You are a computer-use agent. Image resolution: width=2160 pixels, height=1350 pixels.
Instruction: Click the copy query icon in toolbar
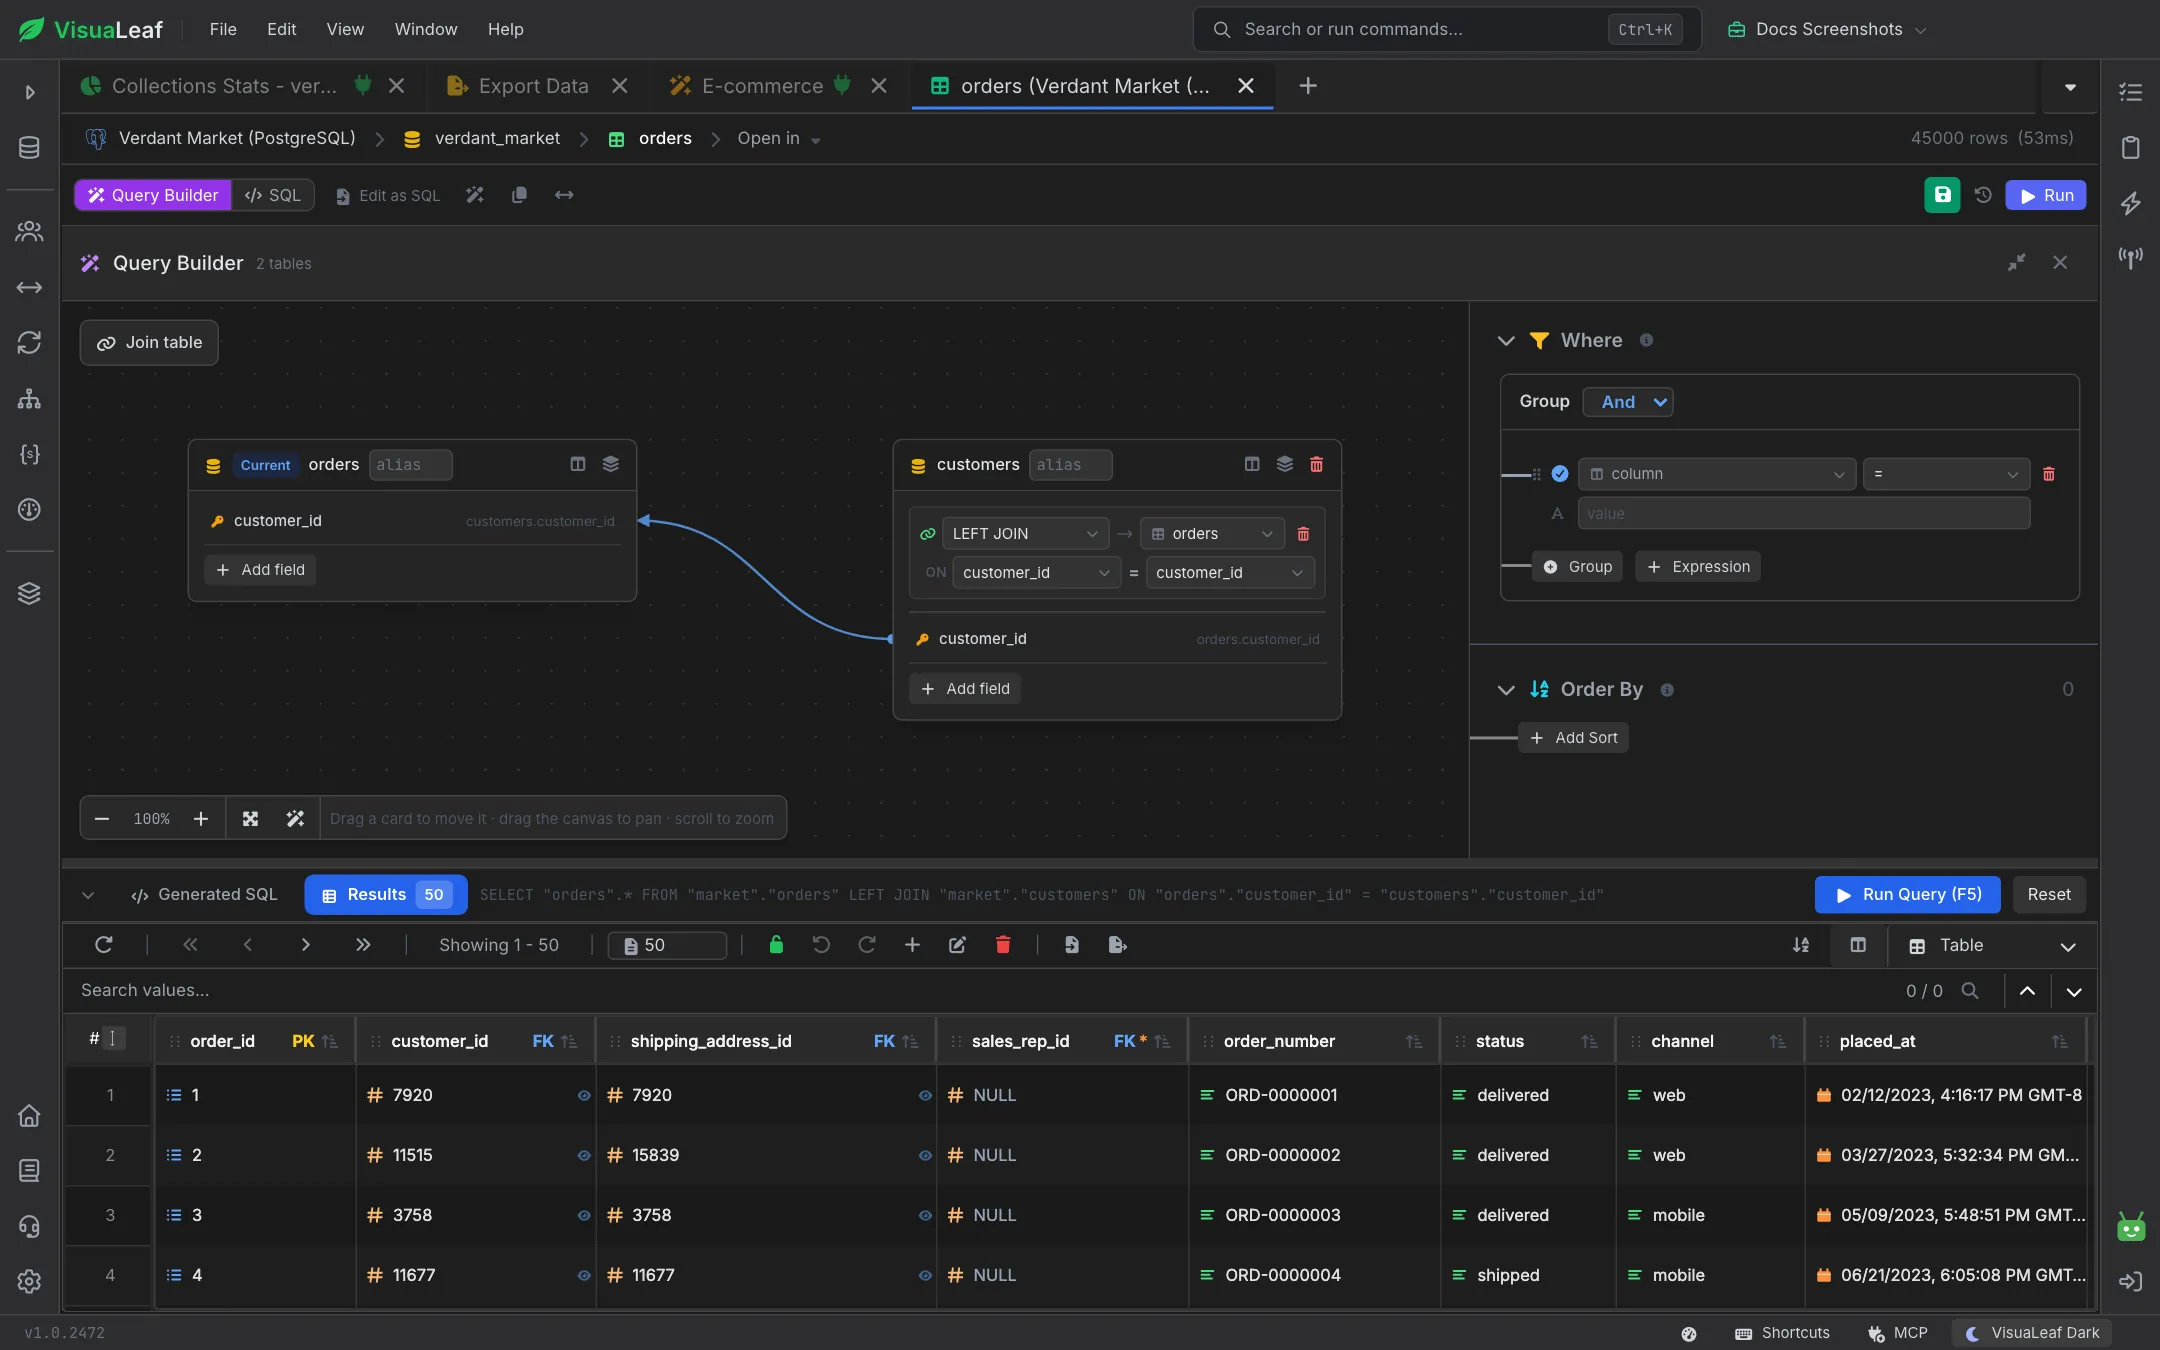[x=519, y=195]
